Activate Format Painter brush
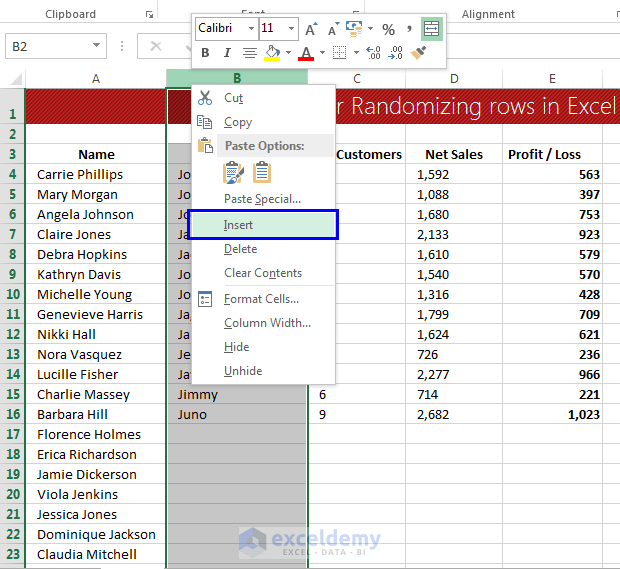Screen dimensions: 620x569 [x=418, y=53]
